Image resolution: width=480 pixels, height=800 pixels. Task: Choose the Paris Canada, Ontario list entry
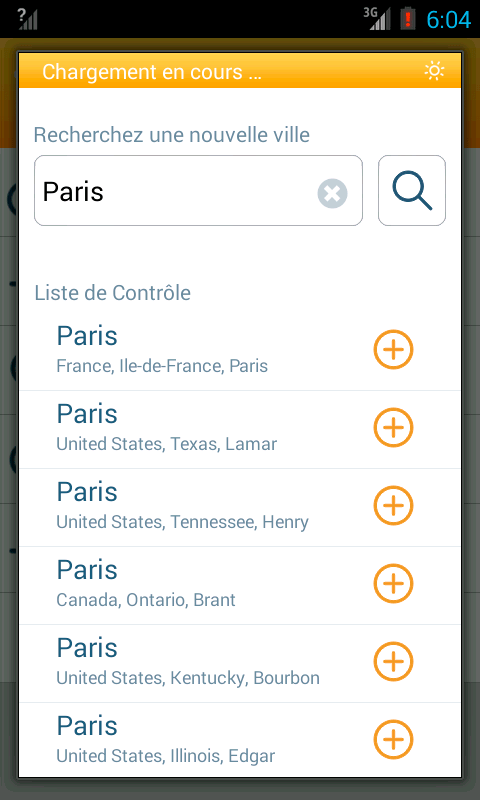click(x=240, y=586)
